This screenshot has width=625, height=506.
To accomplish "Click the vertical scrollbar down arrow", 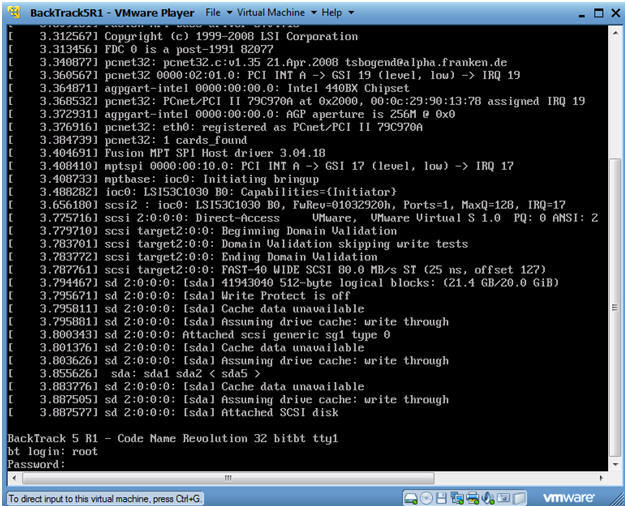I will [615, 465].
